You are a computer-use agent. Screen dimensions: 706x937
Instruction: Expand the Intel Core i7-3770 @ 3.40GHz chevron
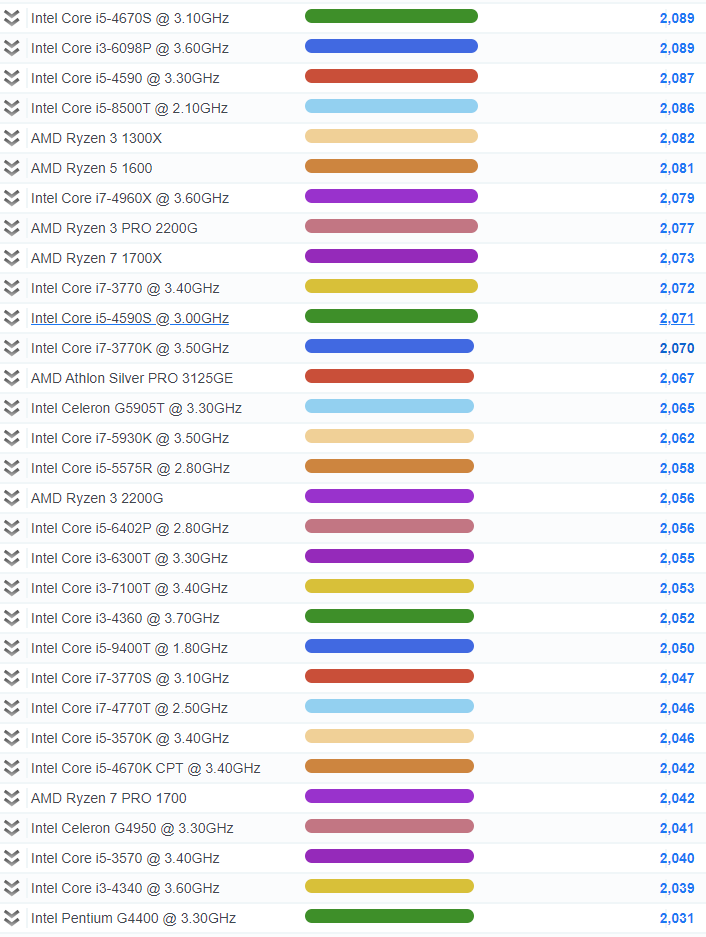tap(11, 288)
